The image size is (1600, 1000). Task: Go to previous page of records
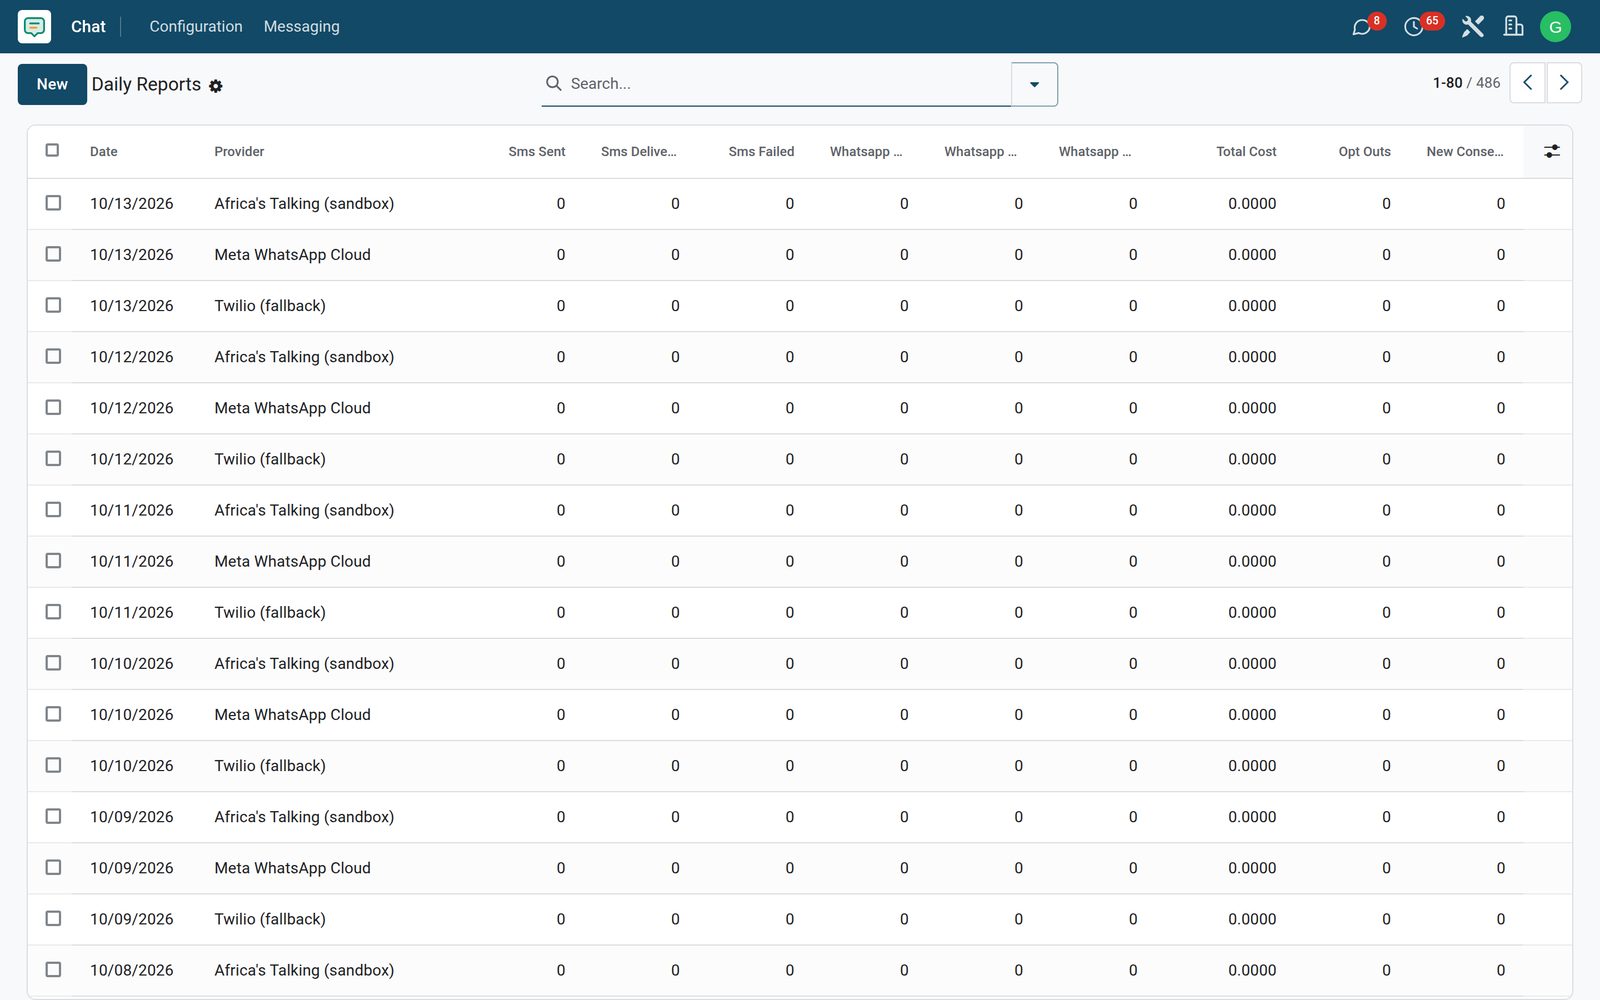[1527, 83]
